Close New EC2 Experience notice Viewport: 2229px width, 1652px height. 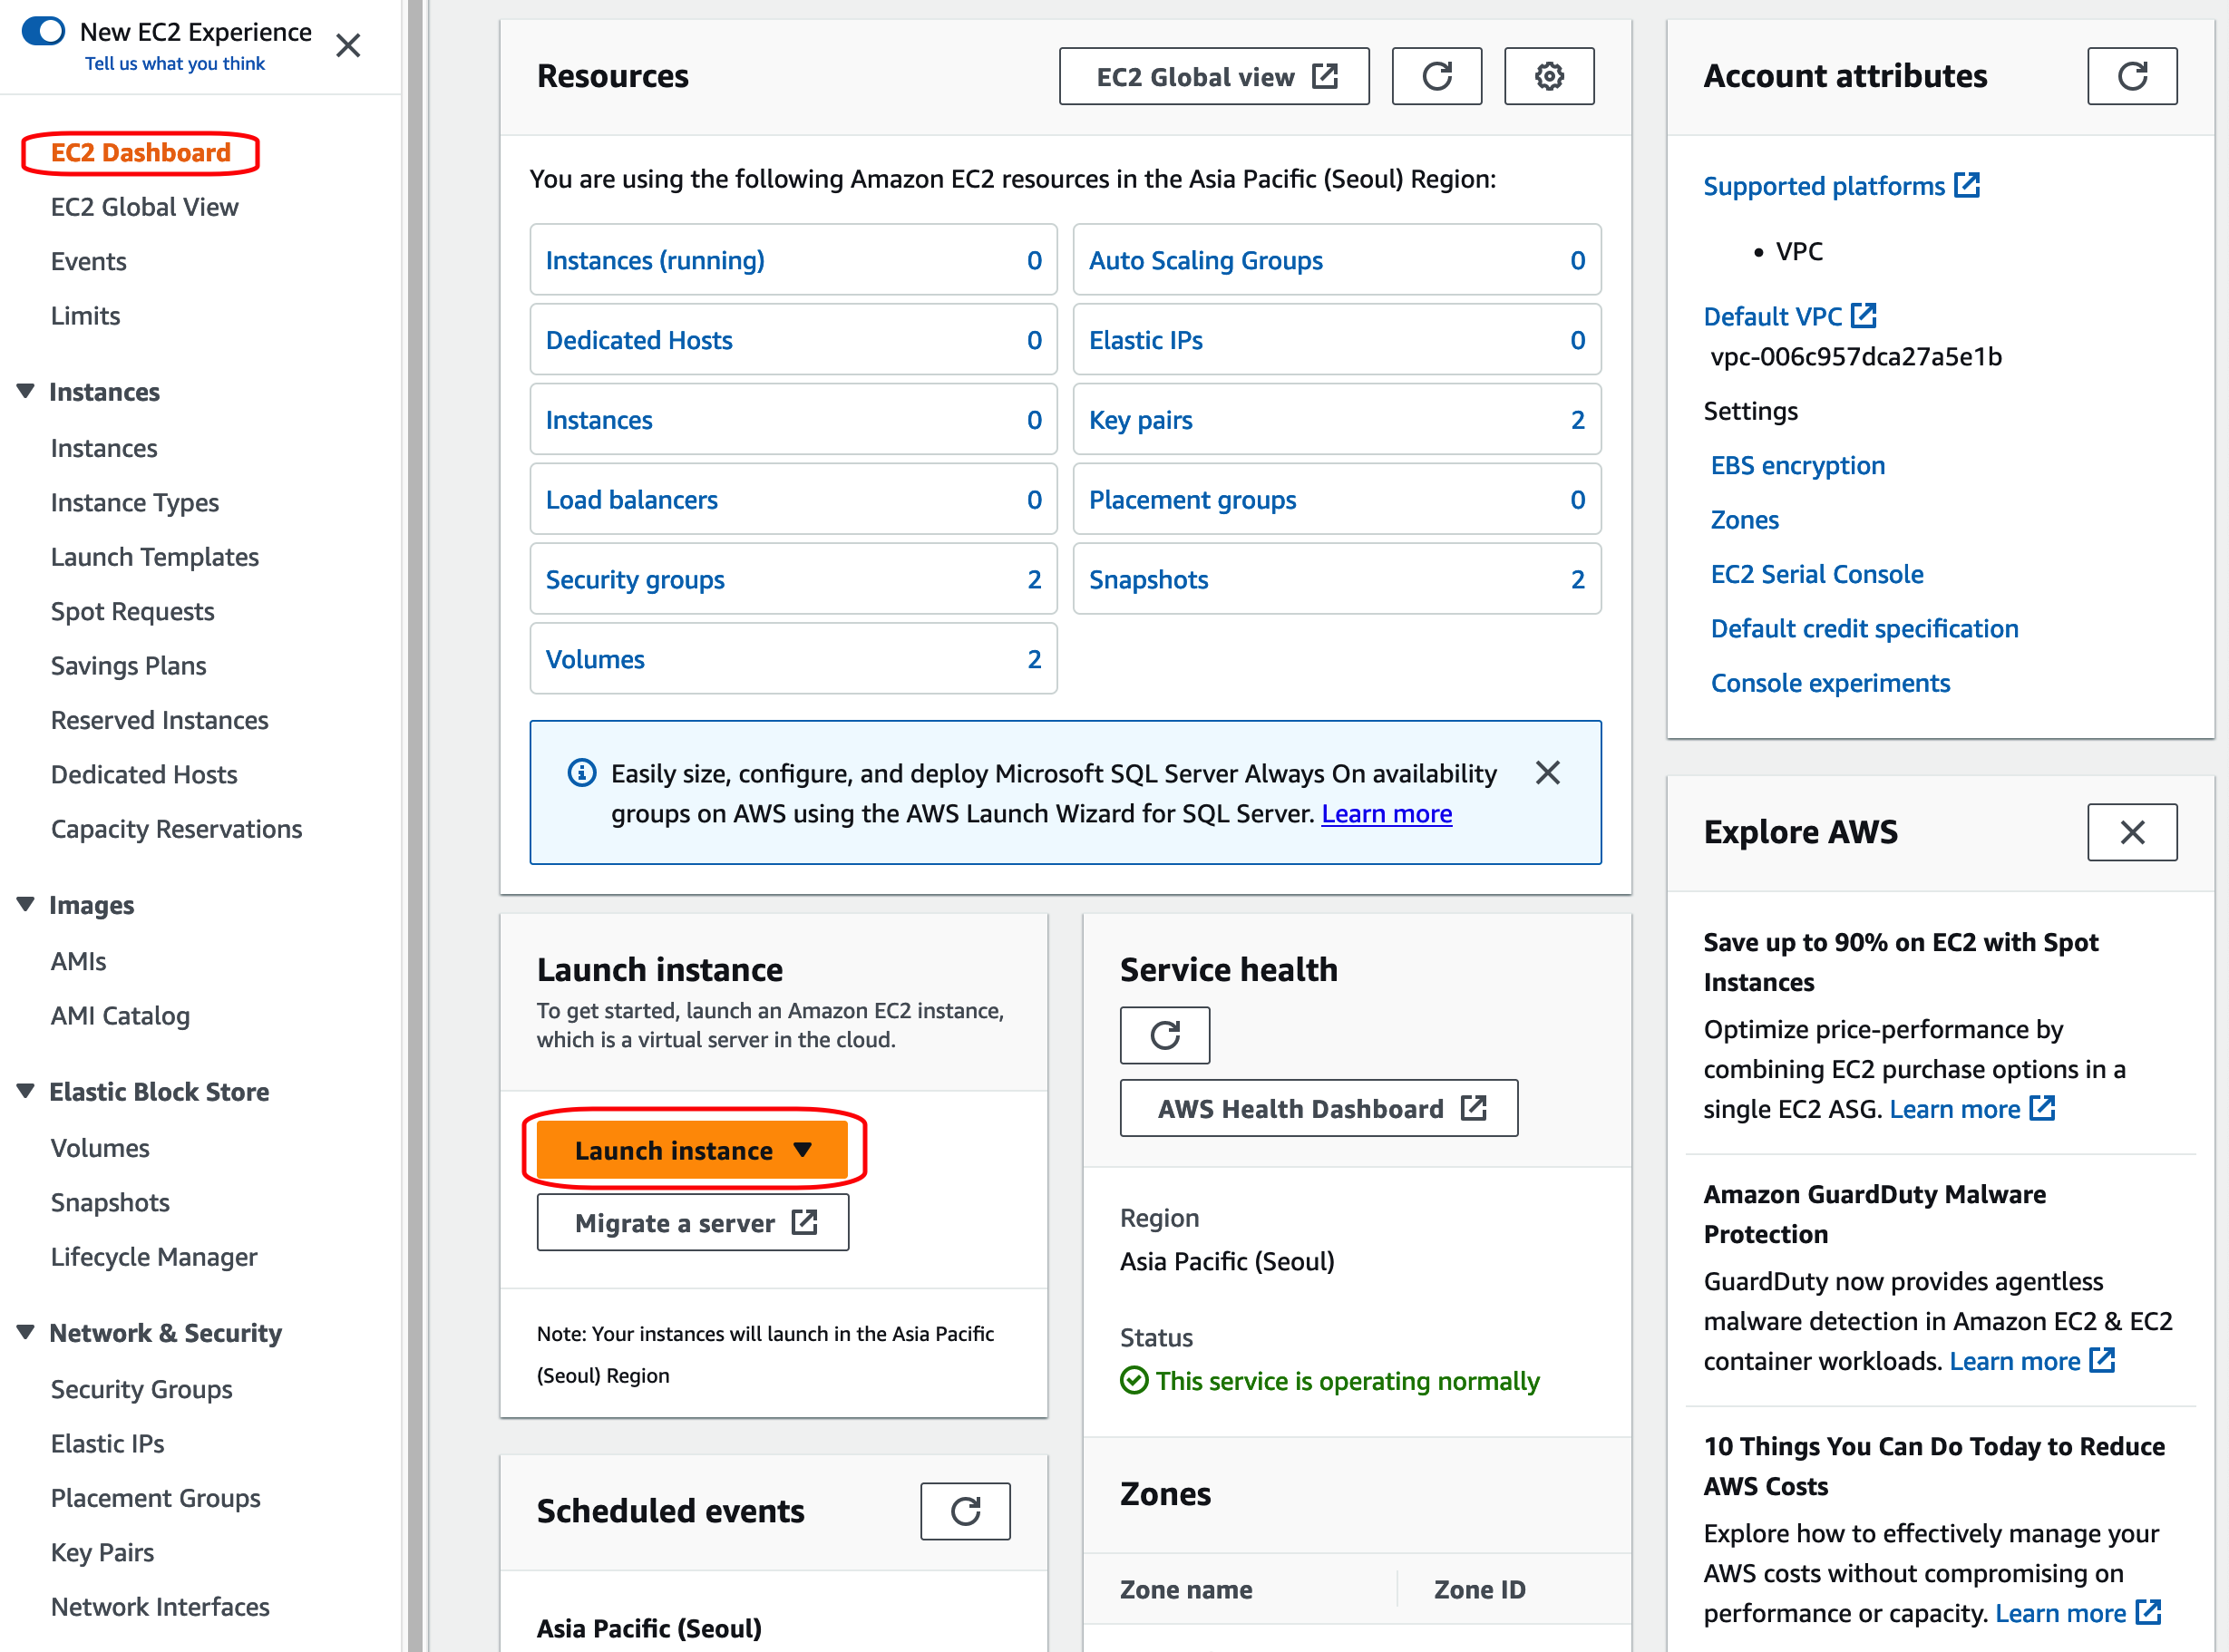point(347,46)
